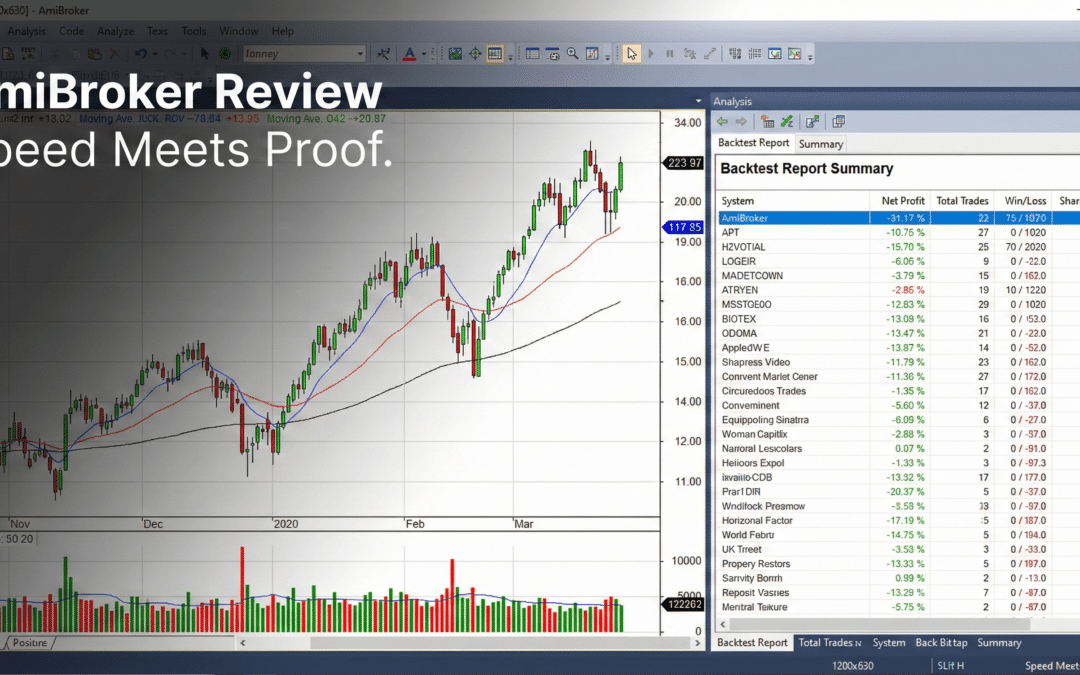Viewport: 1080px width, 675px height.
Task: Select the H2VOTIAL system row
Action: click(898, 247)
